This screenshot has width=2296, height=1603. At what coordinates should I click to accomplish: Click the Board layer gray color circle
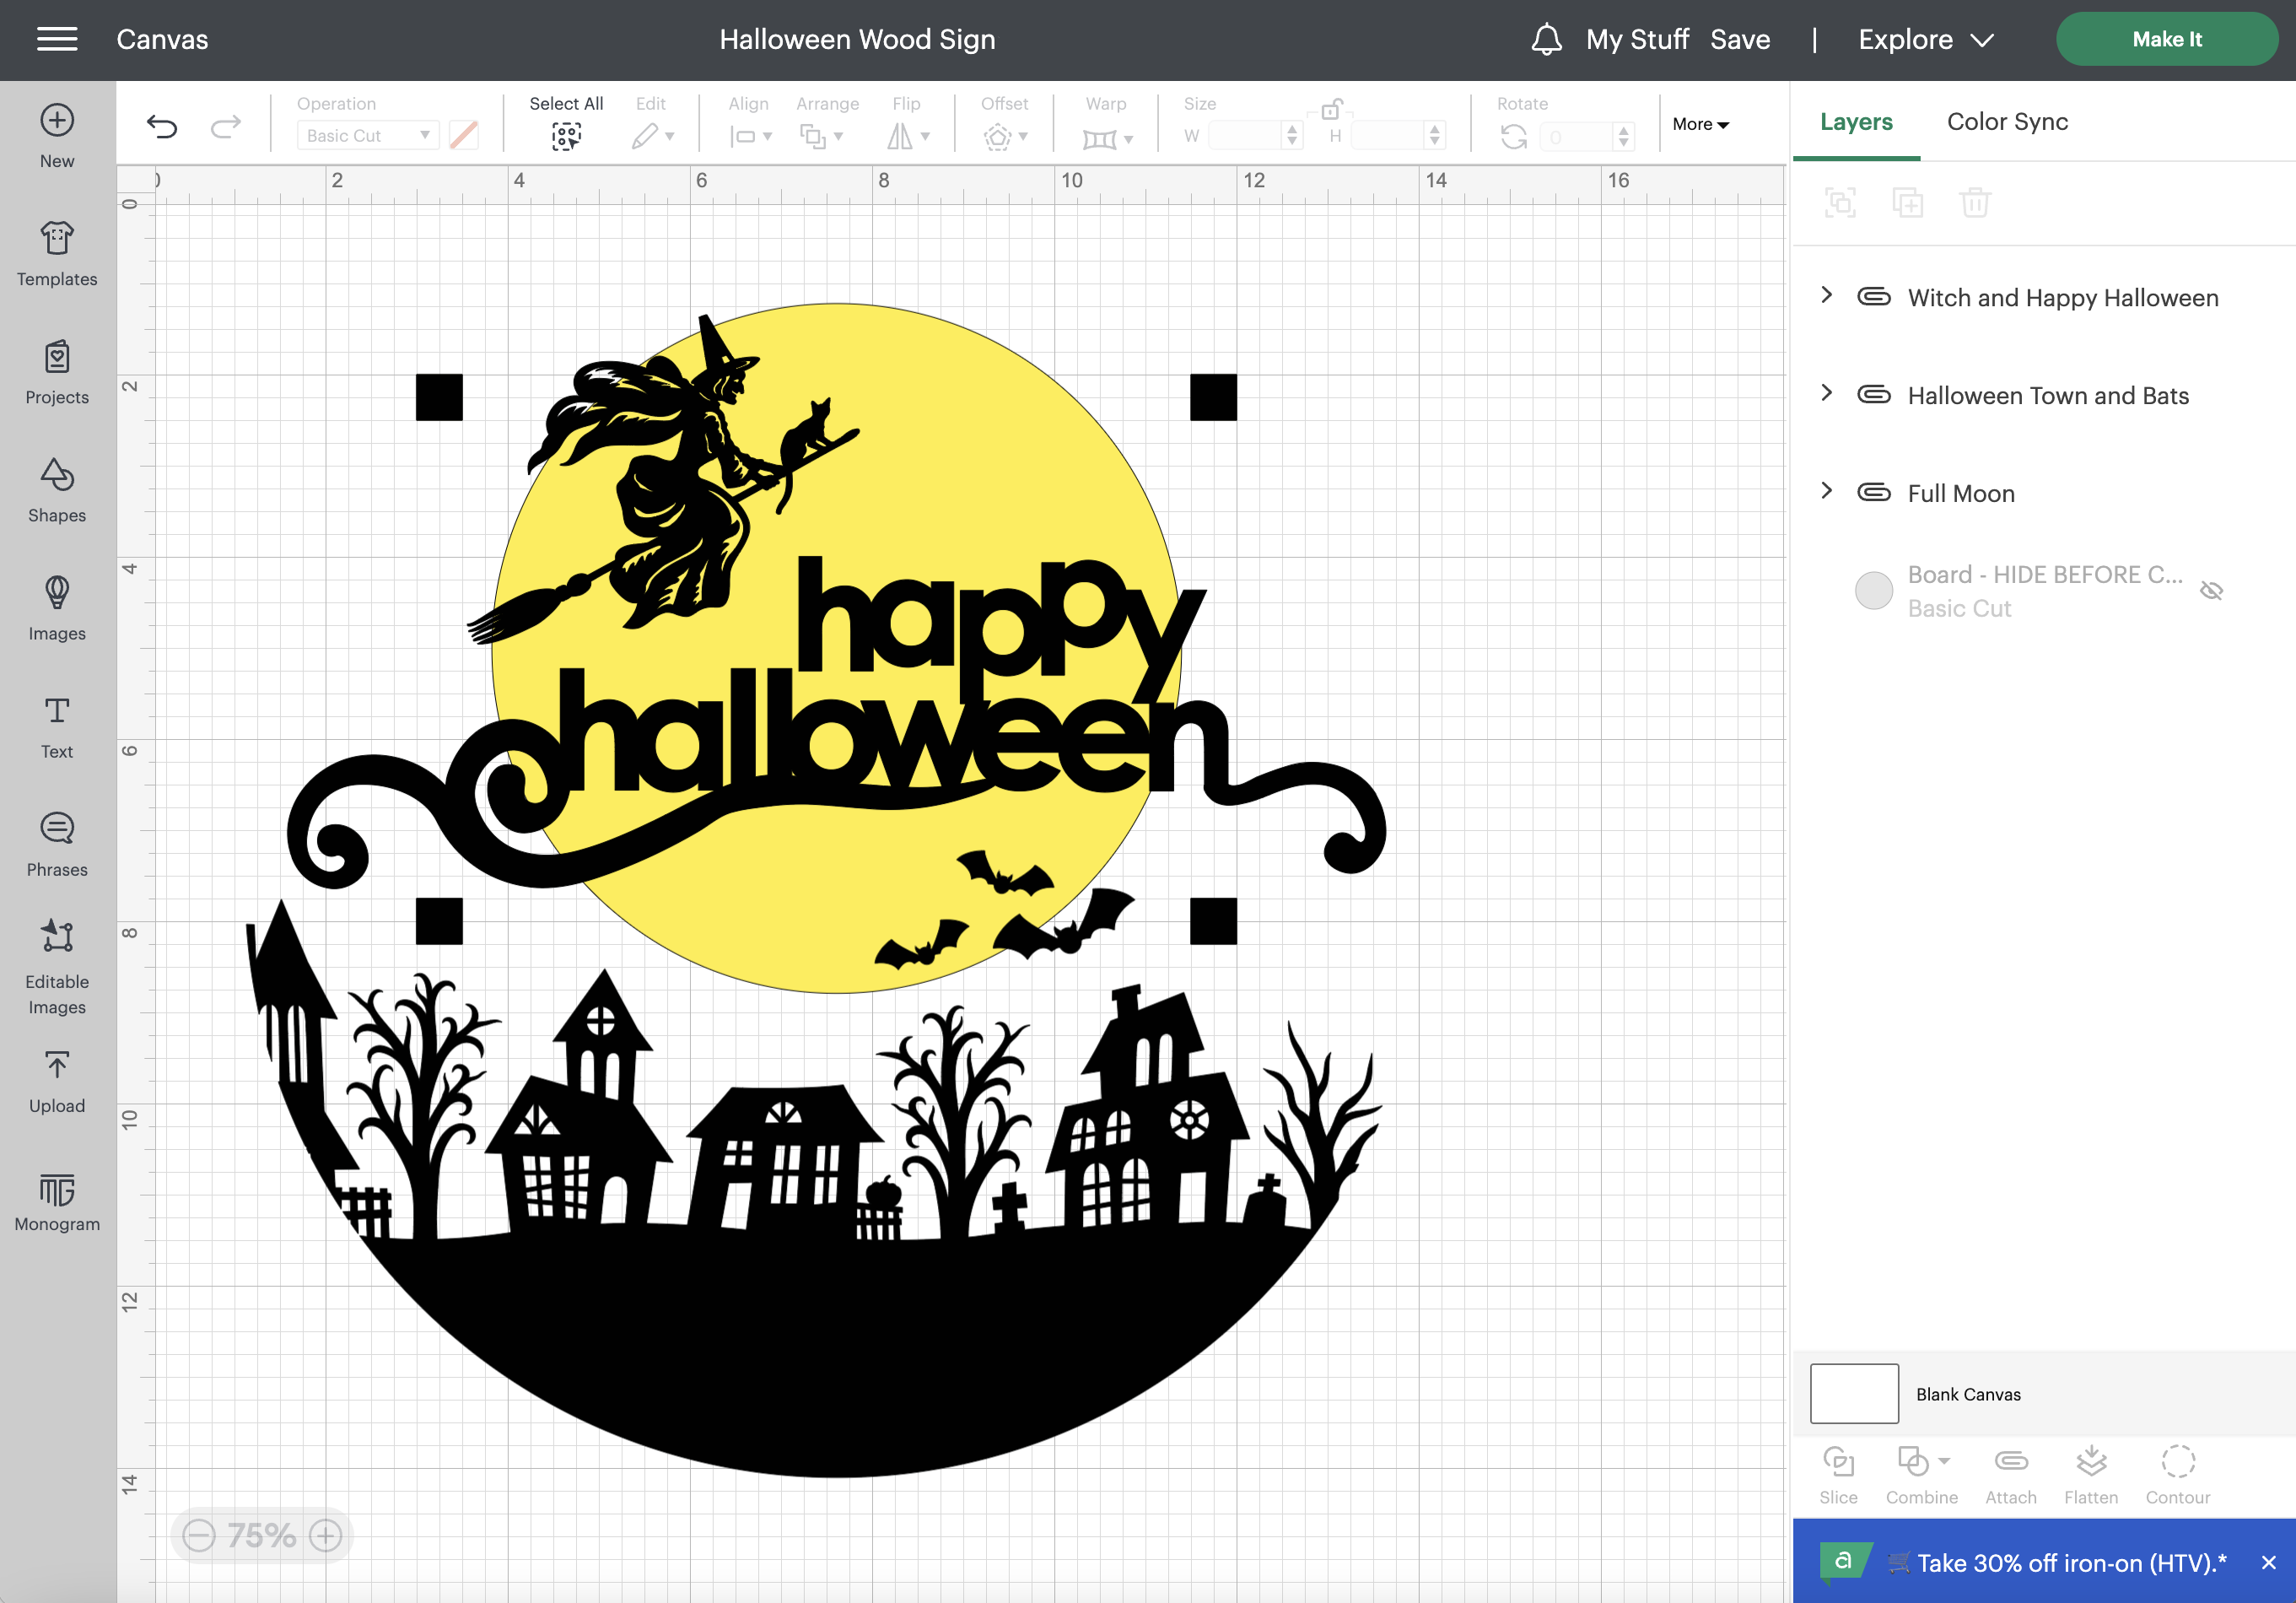[1873, 591]
